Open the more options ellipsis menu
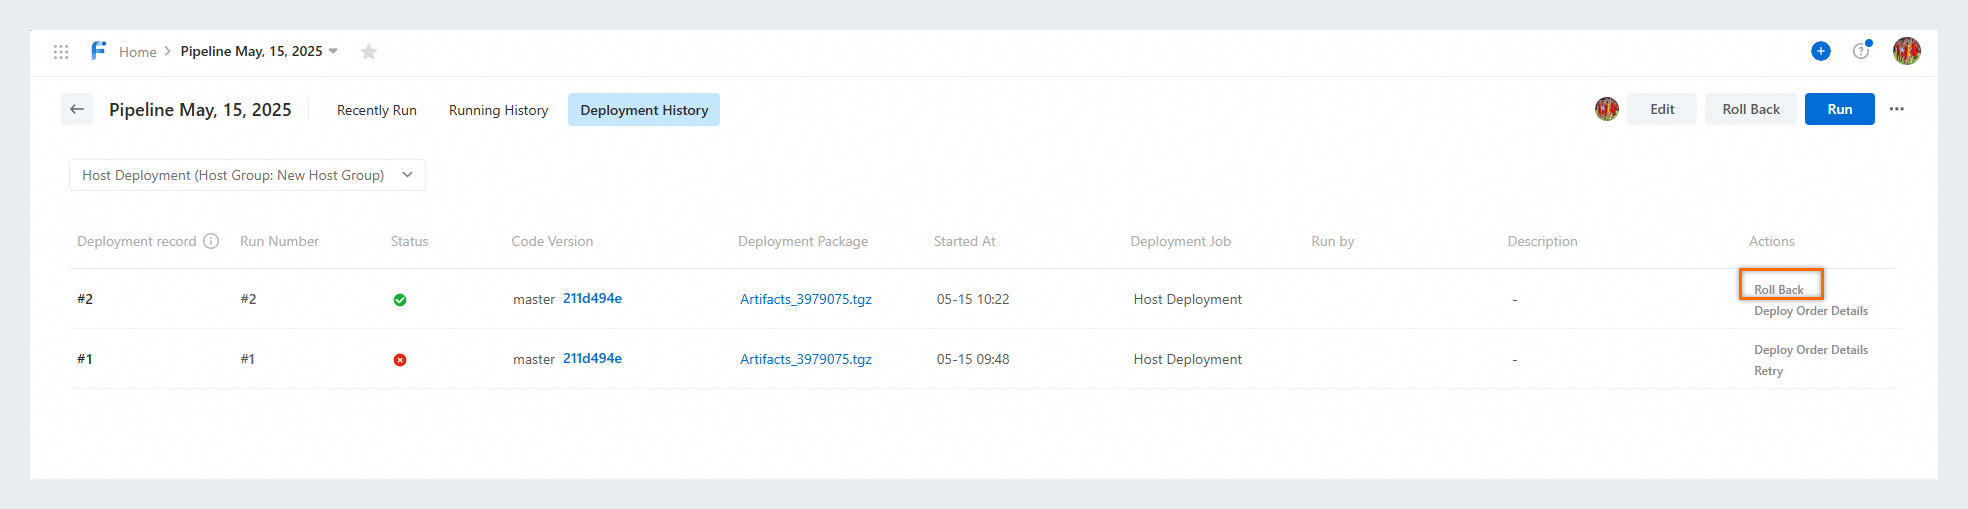 tap(1897, 109)
